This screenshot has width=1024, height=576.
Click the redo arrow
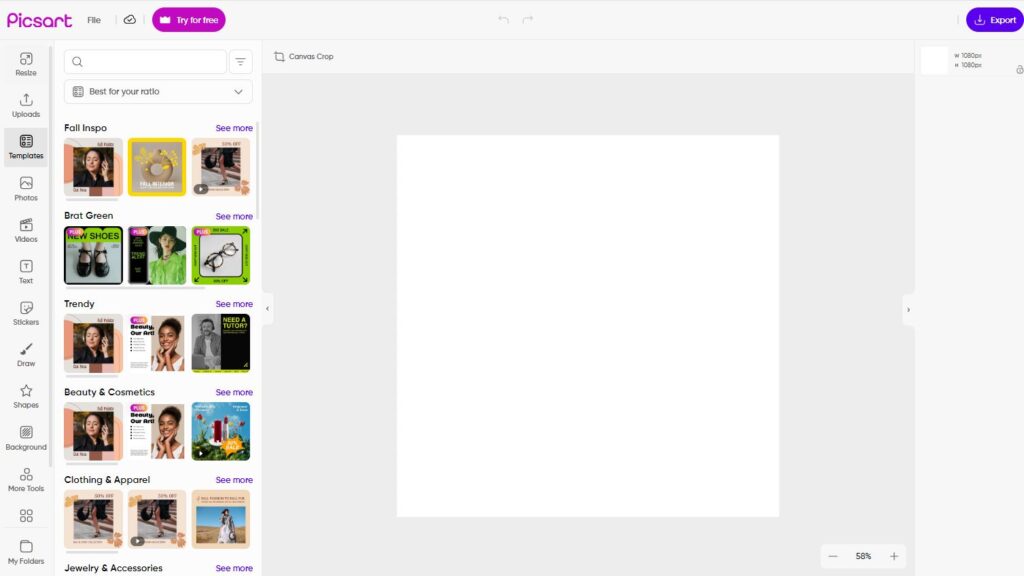click(528, 20)
